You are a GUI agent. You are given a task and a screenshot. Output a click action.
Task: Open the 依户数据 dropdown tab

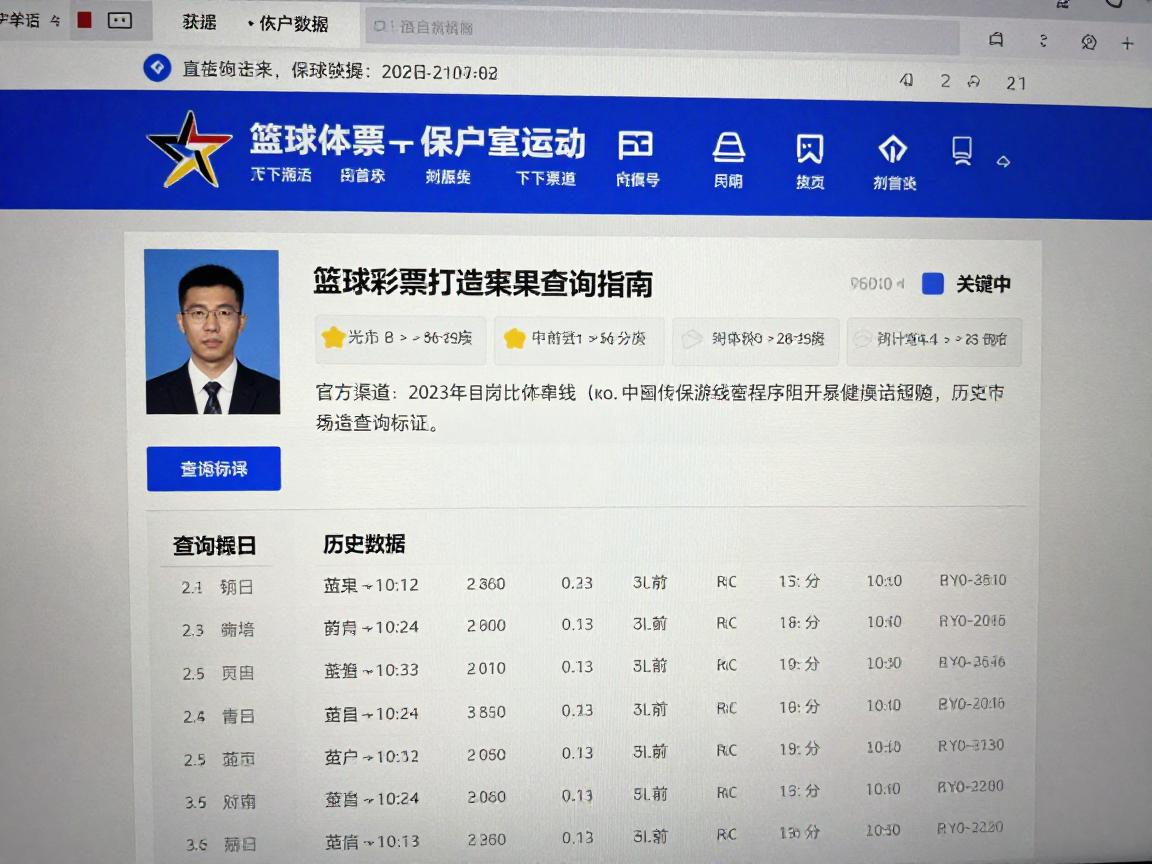point(288,23)
